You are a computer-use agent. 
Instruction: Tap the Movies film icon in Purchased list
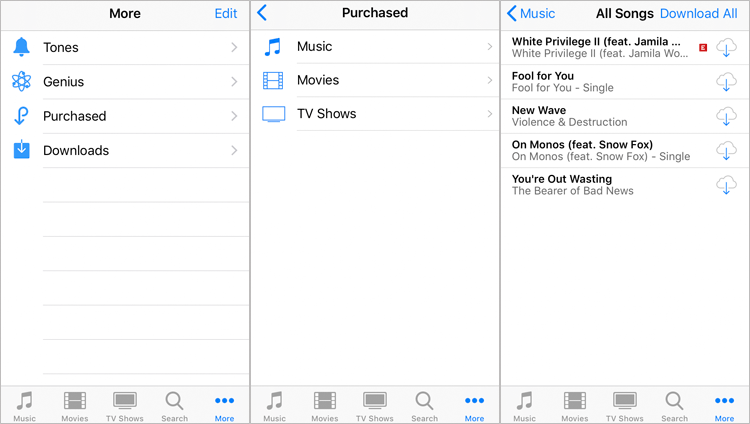(x=273, y=80)
